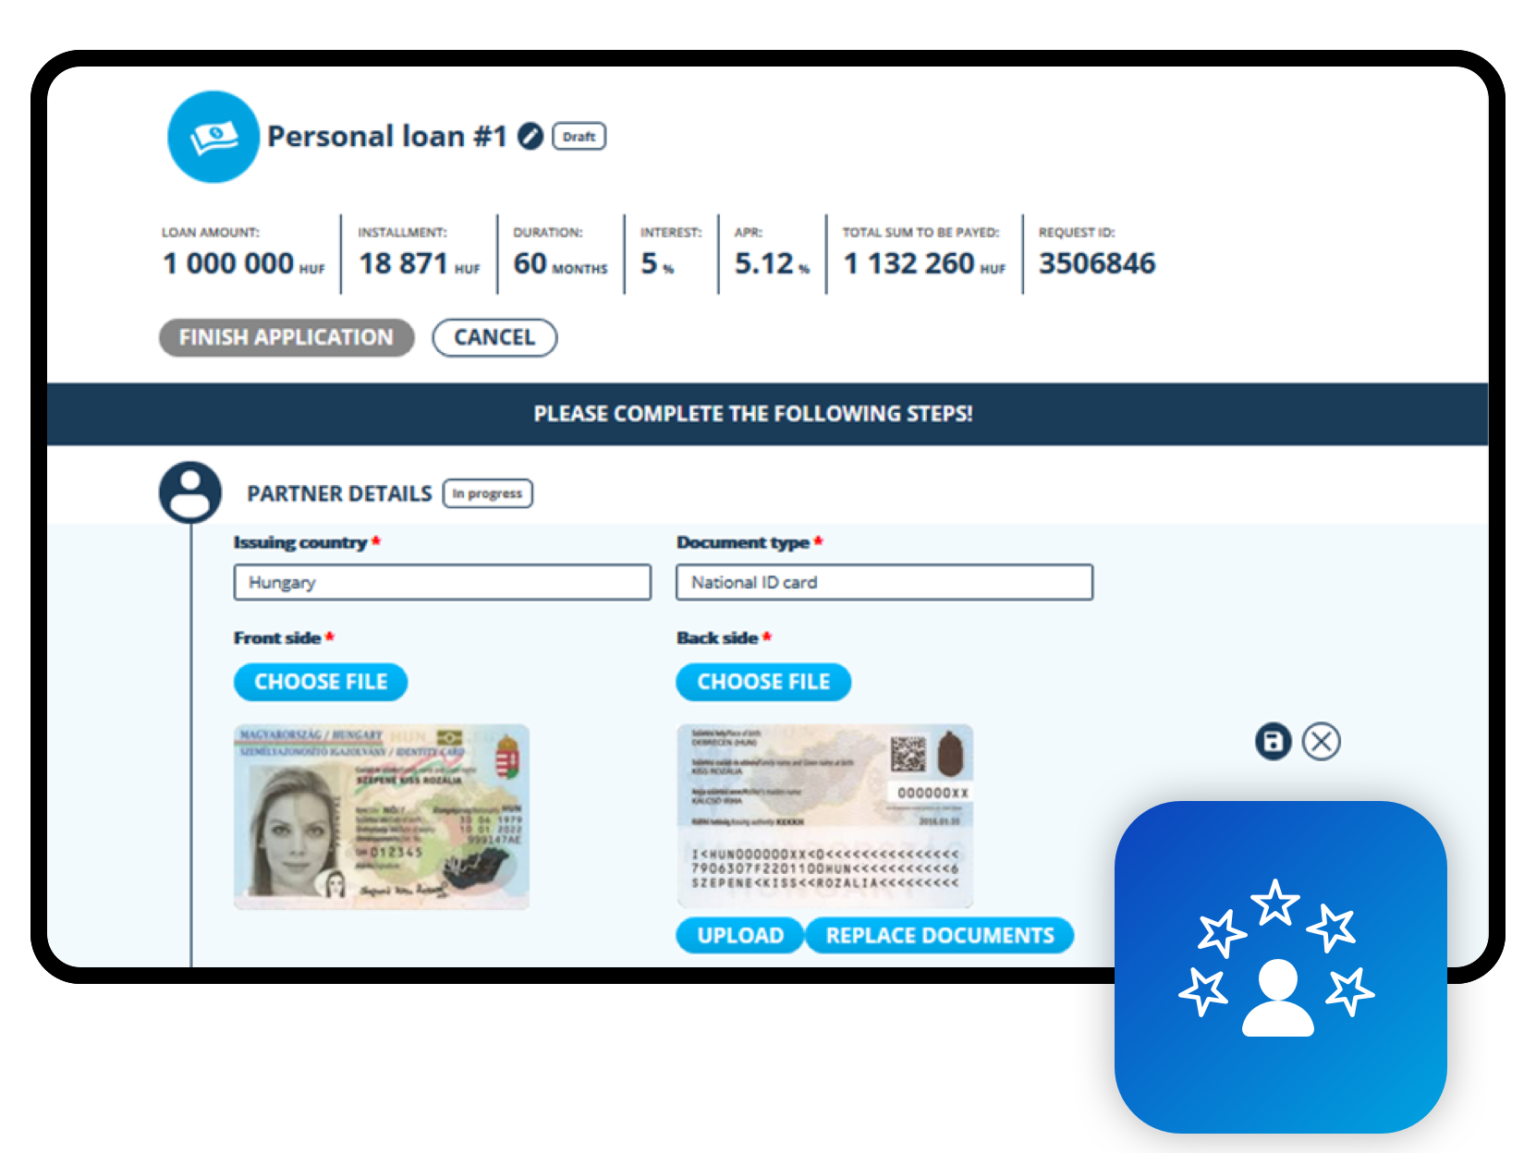Open the Issuing country field showing Hungary
The width and height of the screenshot is (1536, 1153).
442,582
